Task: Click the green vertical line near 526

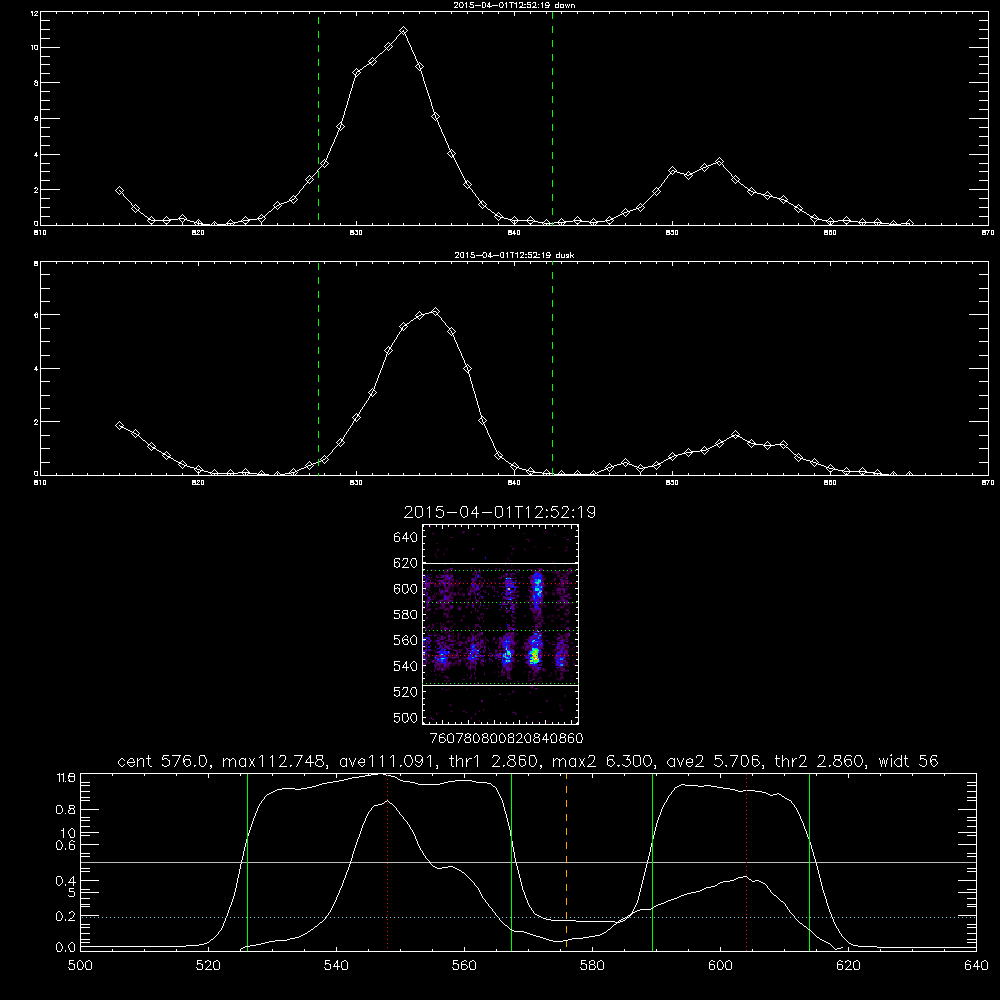Action: coord(247,861)
